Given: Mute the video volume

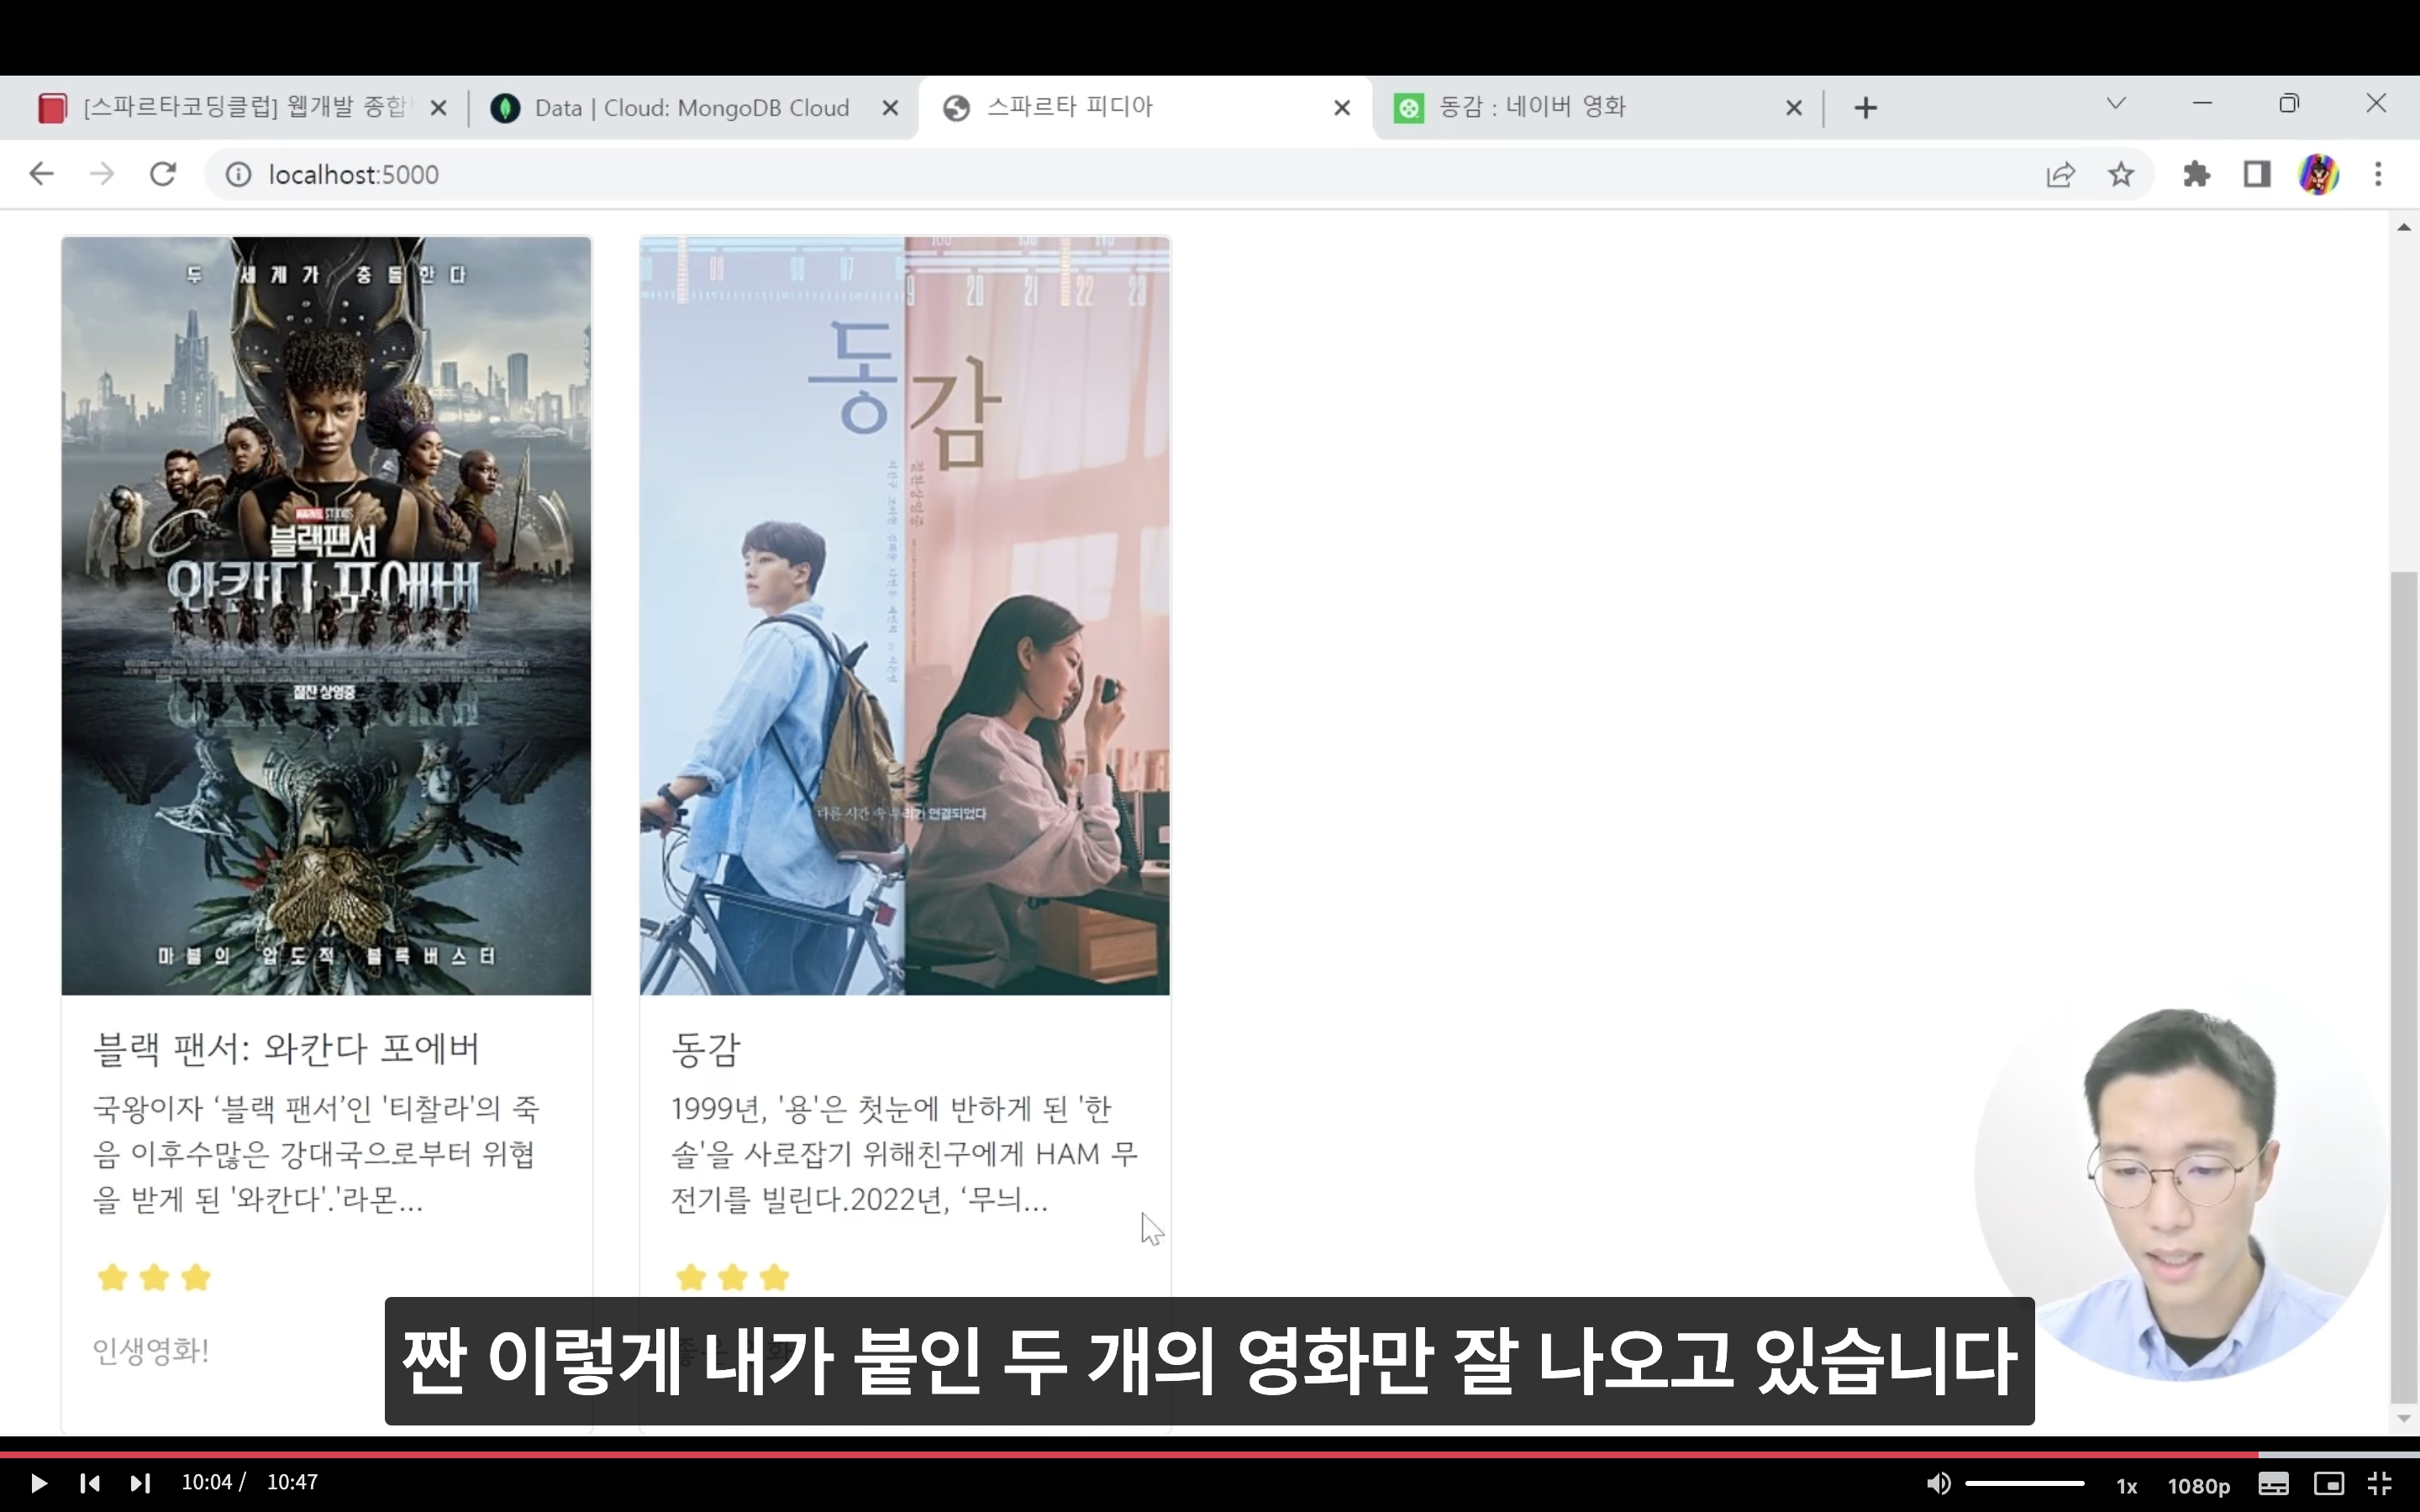Looking at the screenshot, I should pos(1938,1484).
